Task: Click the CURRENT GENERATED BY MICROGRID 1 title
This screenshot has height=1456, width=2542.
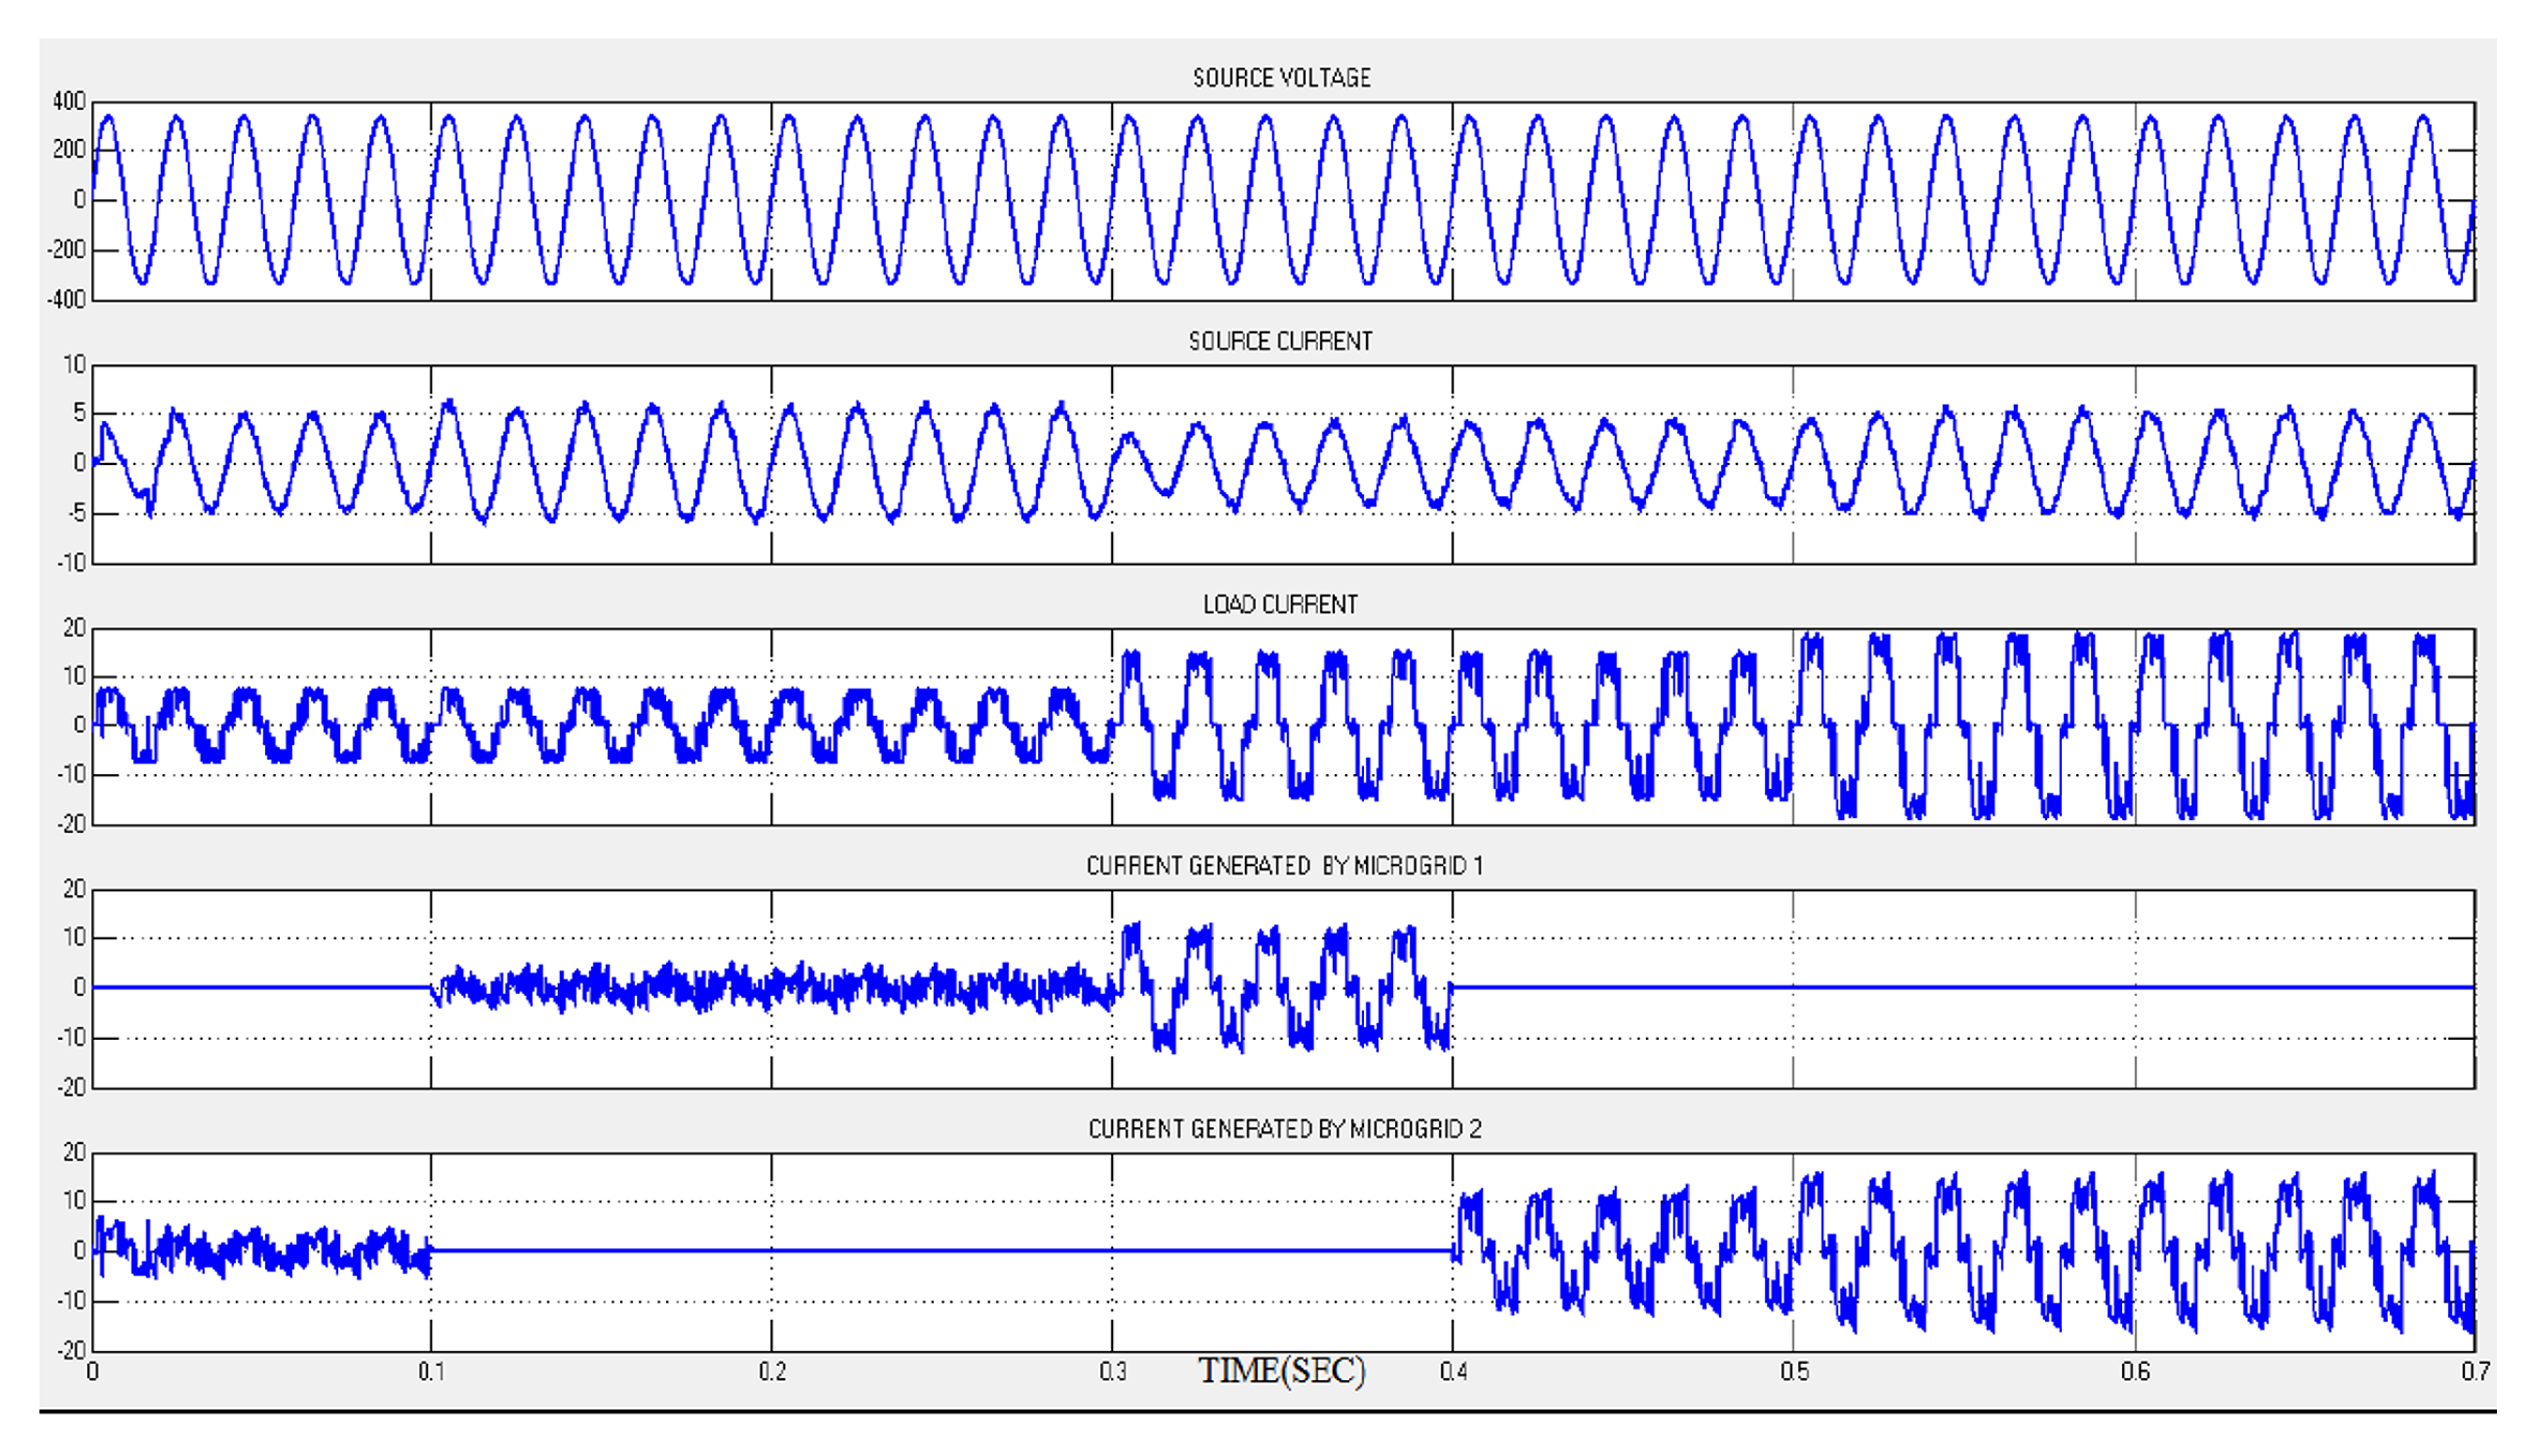Action: pos(1284,866)
